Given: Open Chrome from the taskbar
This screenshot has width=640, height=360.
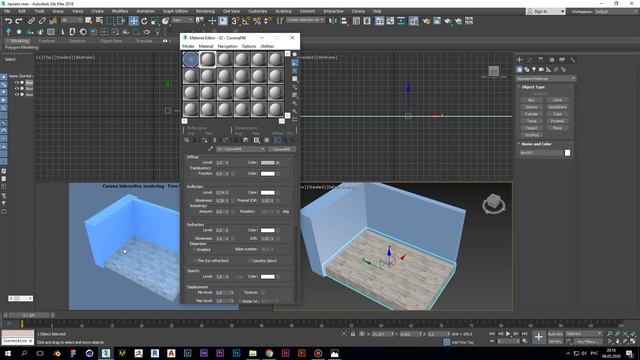Looking at the screenshot, I should [x=269, y=353].
